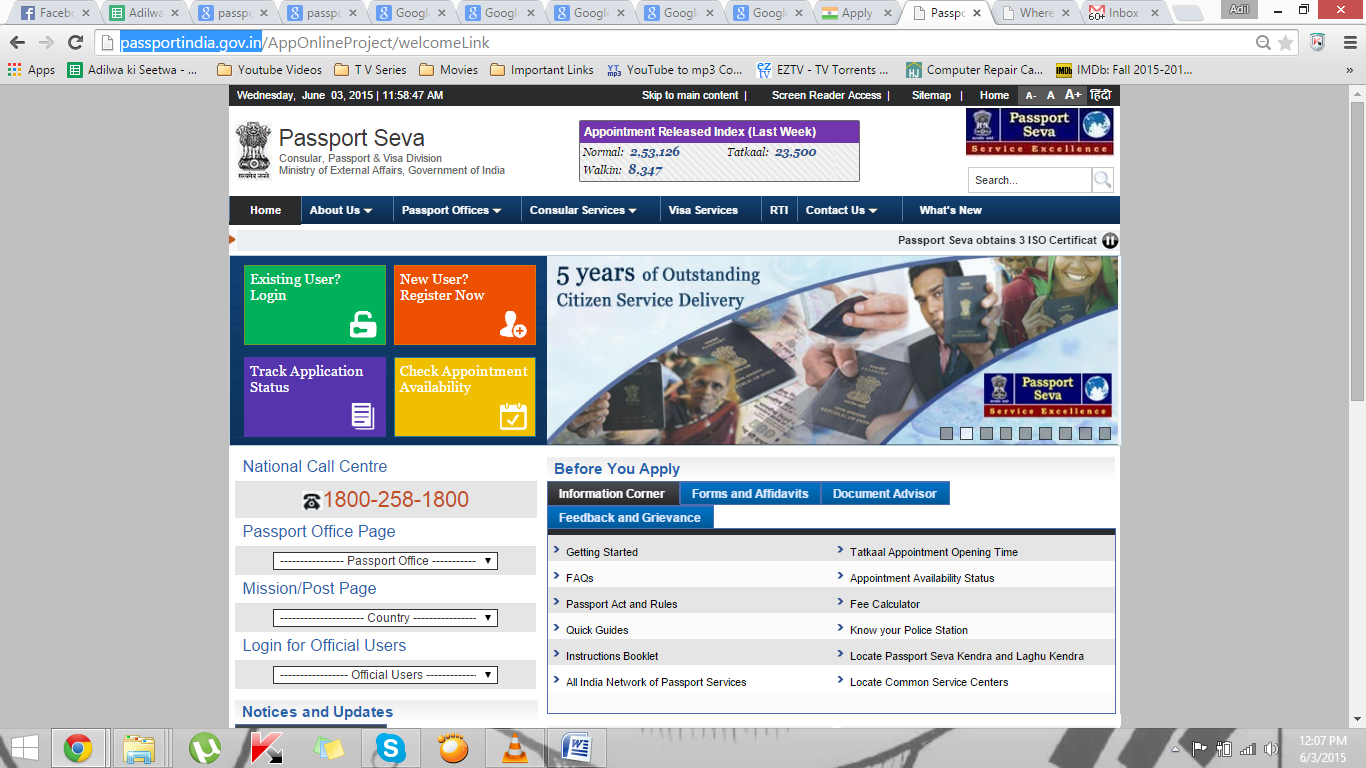Bookmark page using the star icon
Viewport: 1366px width, 768px height.
(1285, 43)
